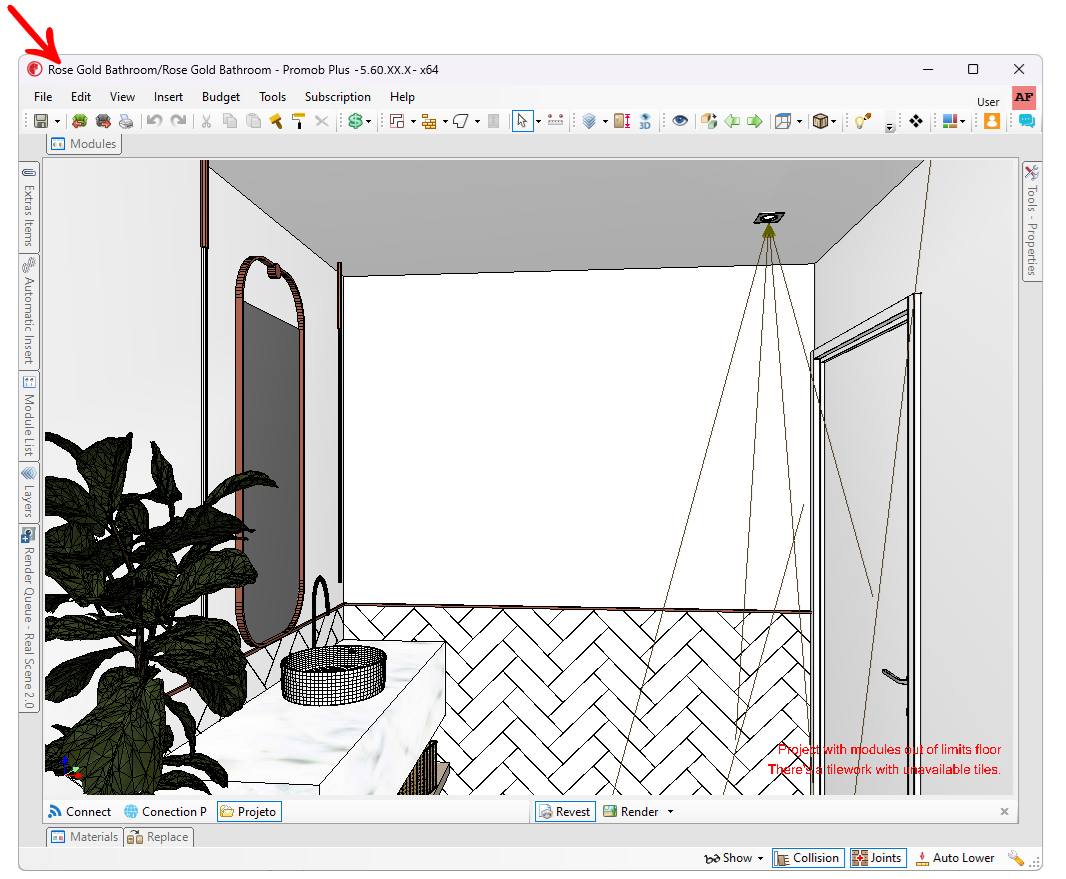Switch to the Modules tab
This screenshot has width=1066, height=879.
tap(84, 144)
